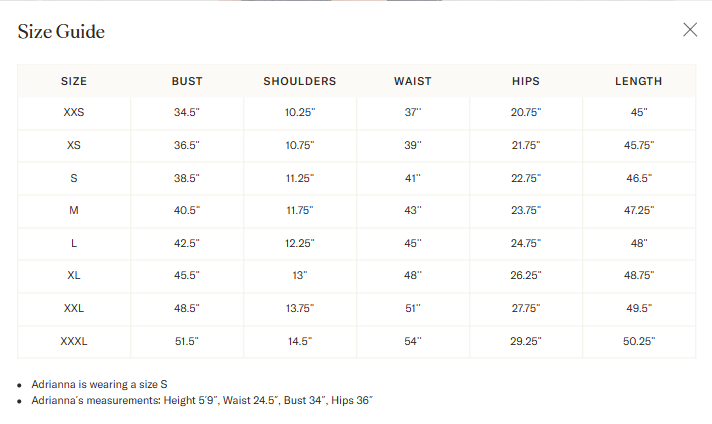Click the Size Guide heading

(61, 31)
